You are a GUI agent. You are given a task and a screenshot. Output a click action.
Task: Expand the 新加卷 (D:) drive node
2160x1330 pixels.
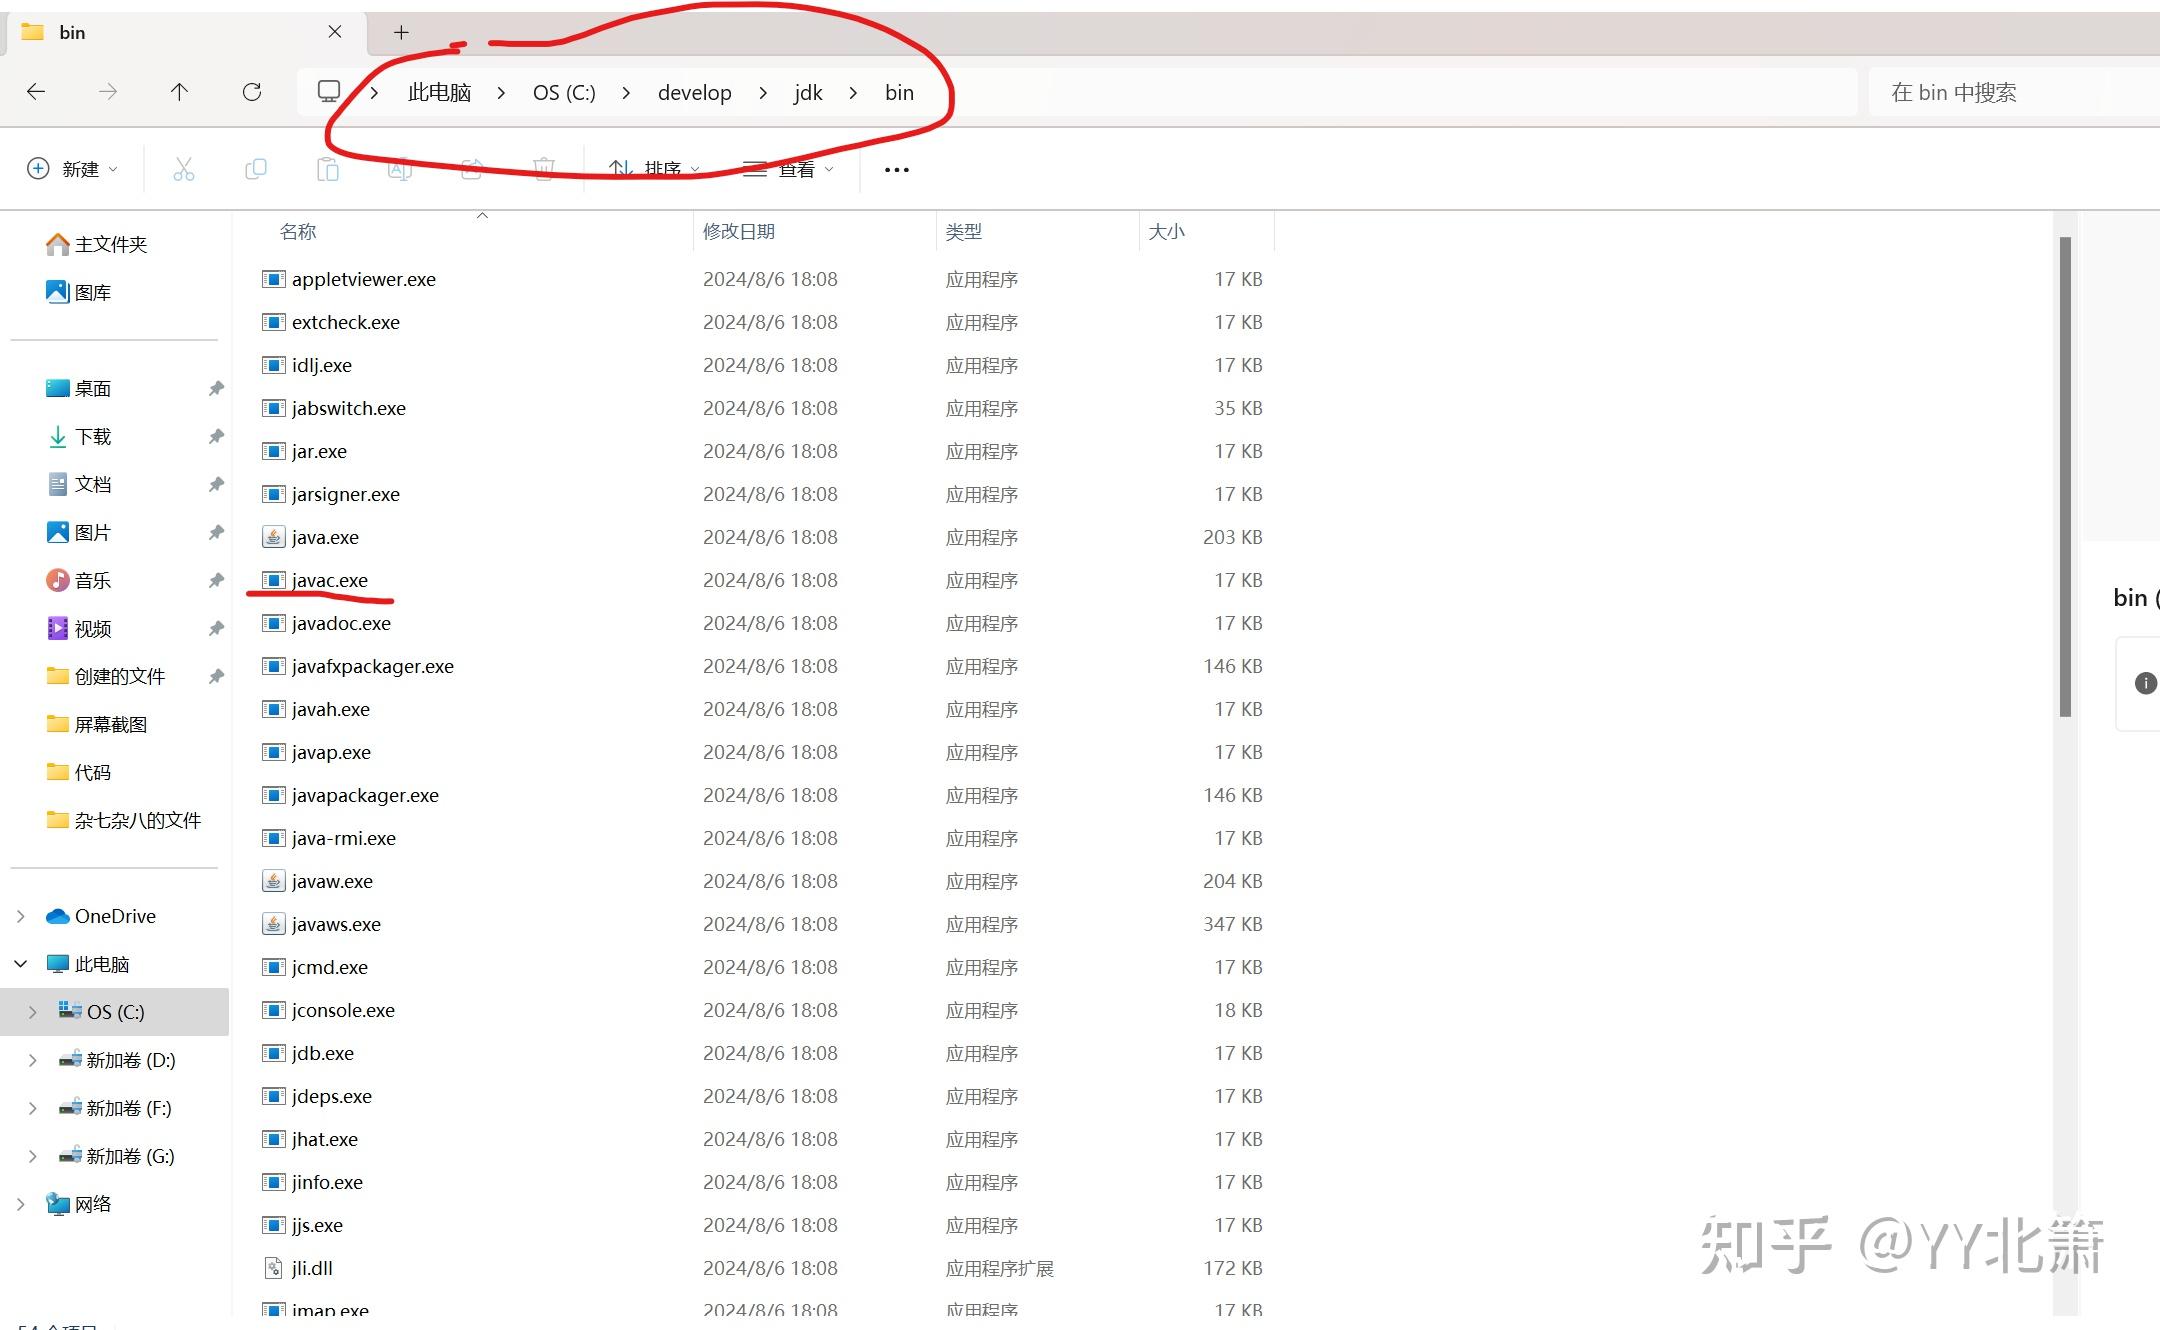[33, 1060]
